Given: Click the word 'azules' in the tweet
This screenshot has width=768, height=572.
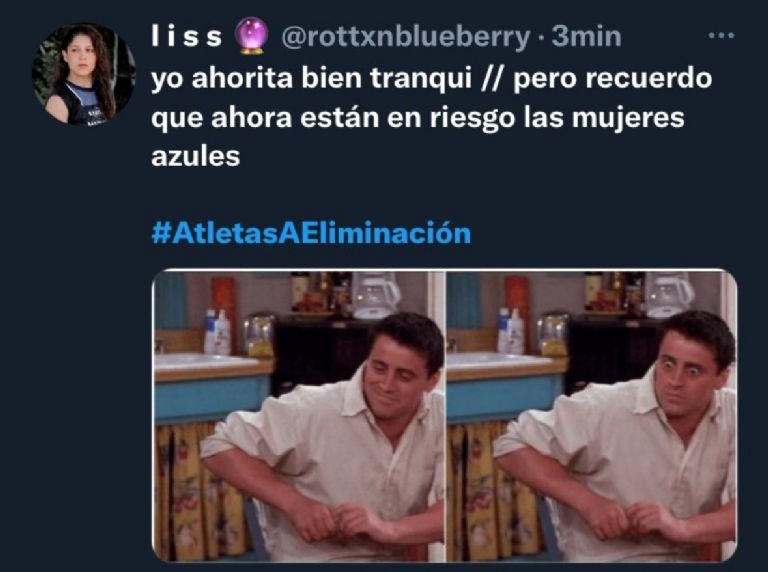Looking at the screenshot, I should tap(195, 157).
